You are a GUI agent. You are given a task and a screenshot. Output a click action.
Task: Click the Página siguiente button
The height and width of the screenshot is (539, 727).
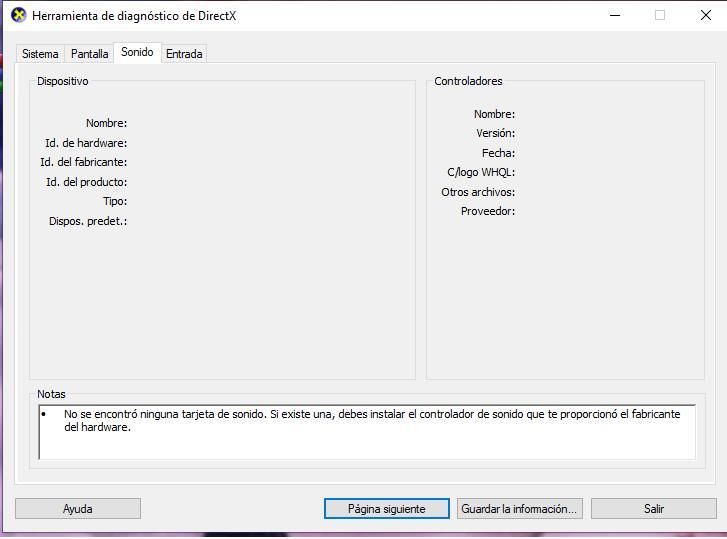[386, 509]
